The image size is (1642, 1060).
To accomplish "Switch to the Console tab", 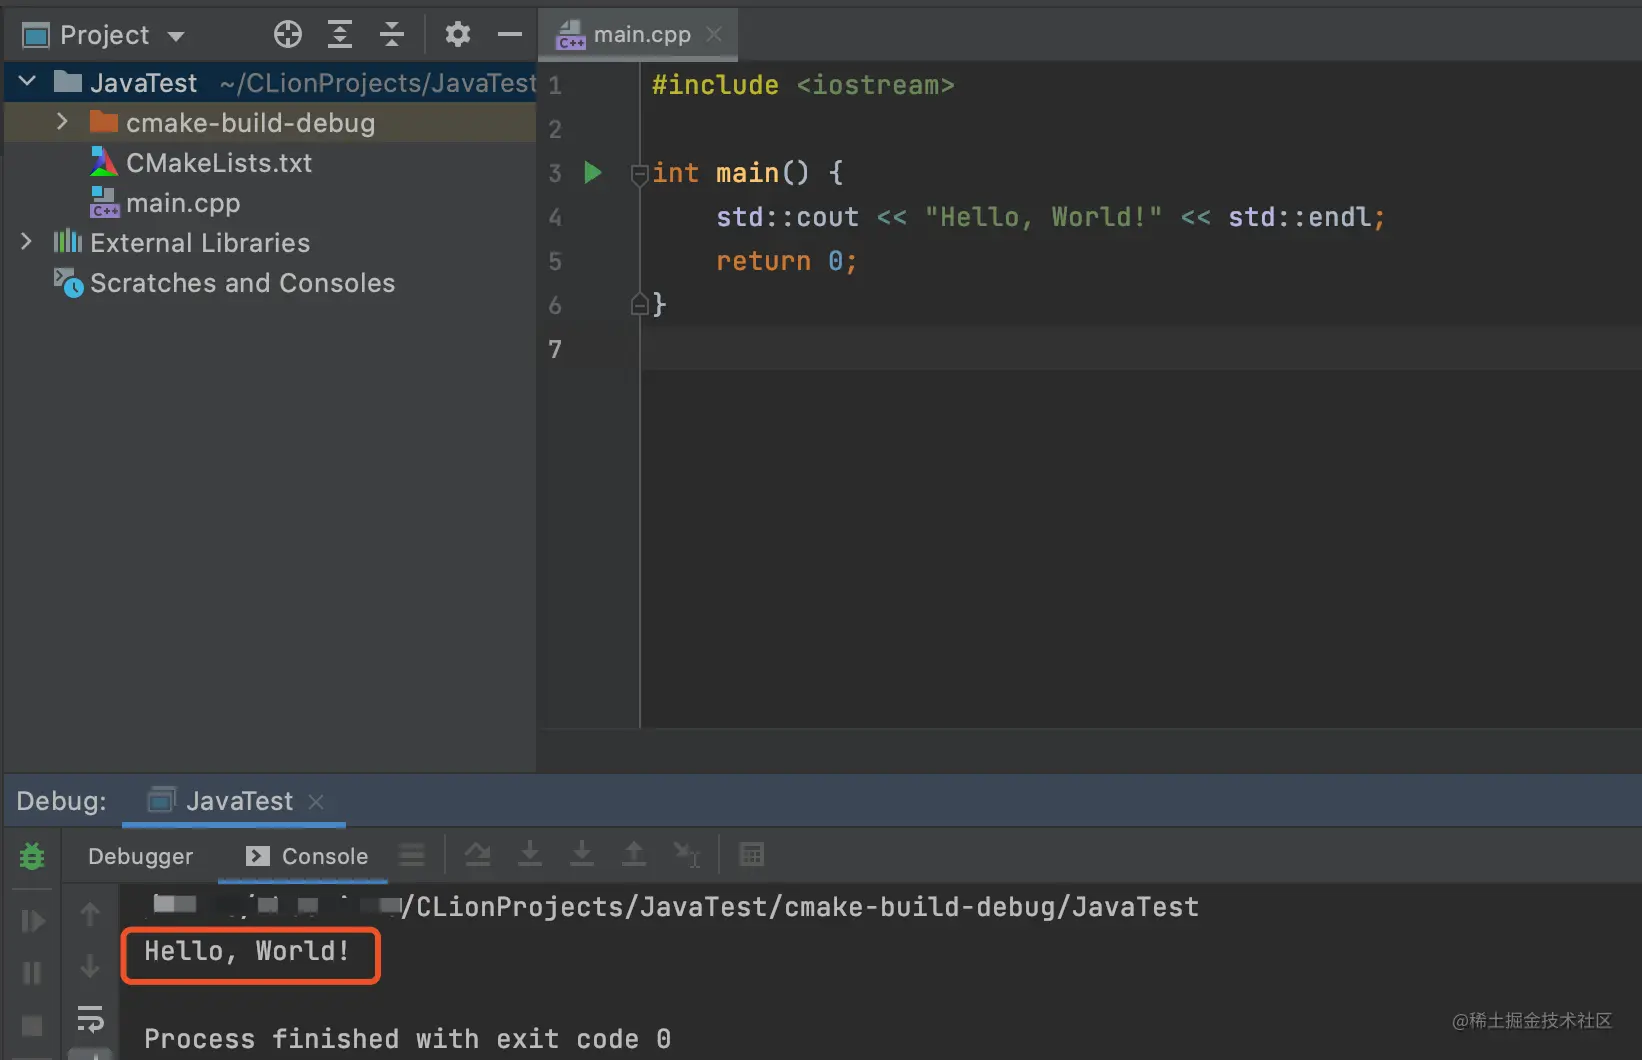I will coord(307,856).
